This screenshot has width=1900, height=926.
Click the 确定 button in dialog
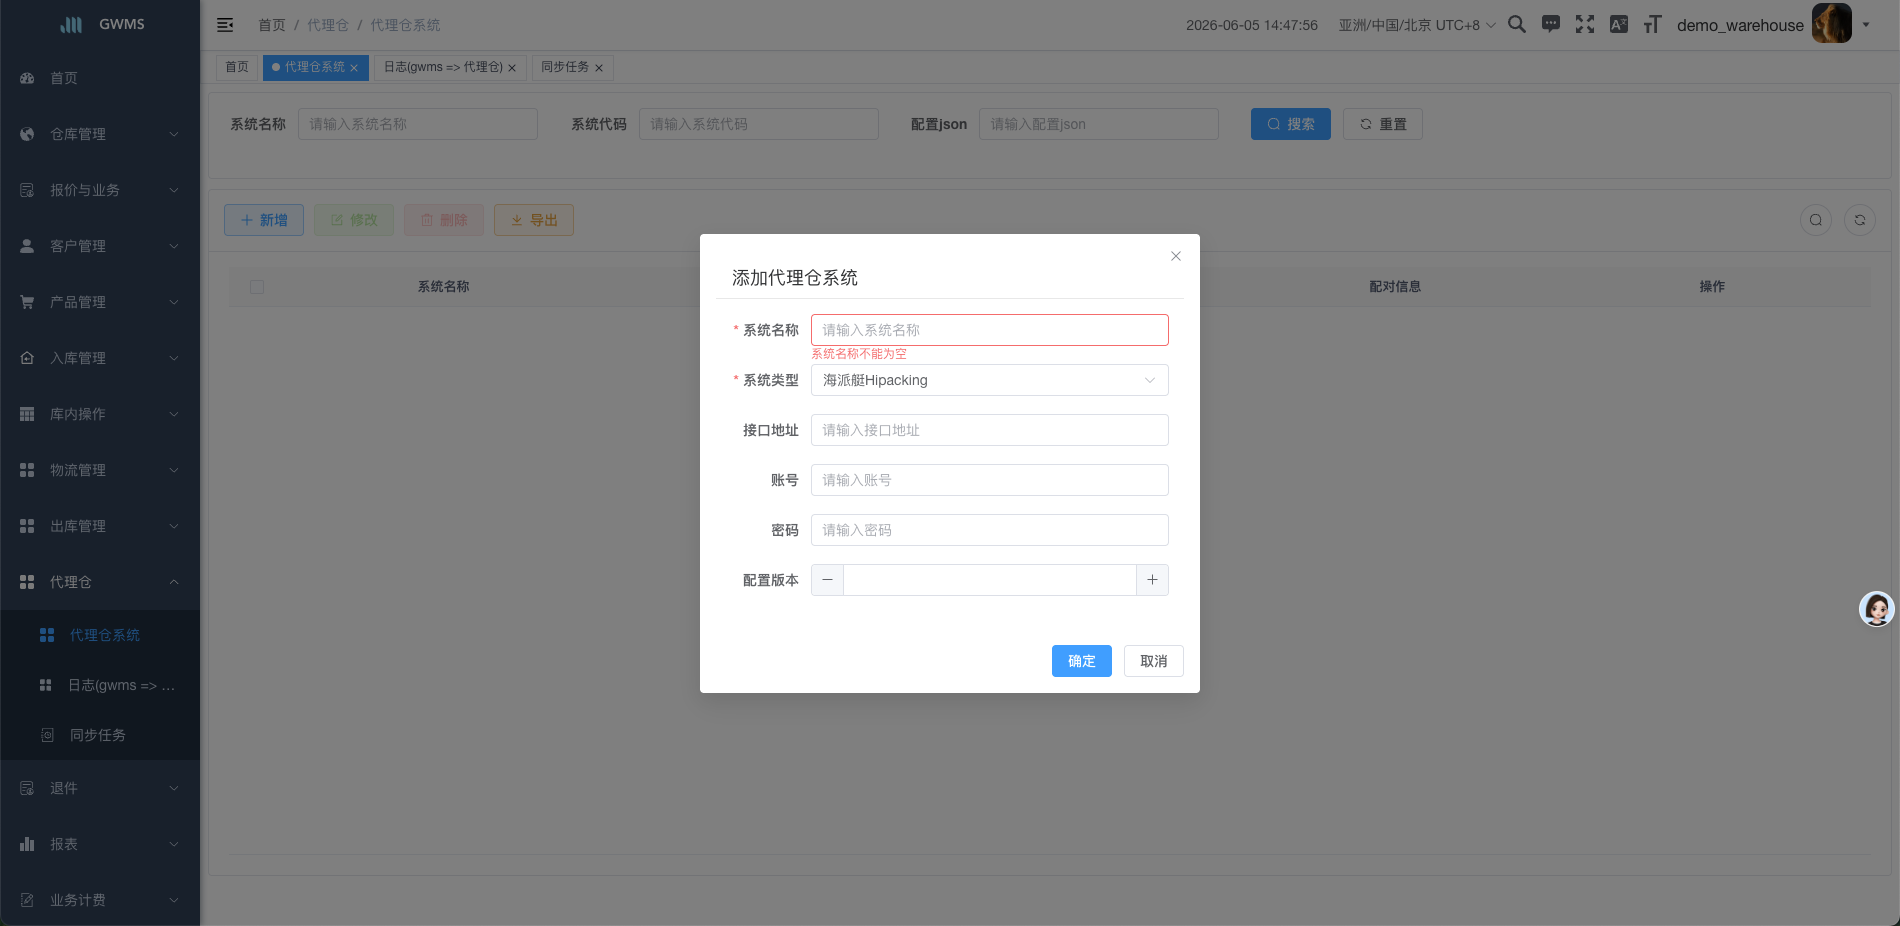[1082, 661]
